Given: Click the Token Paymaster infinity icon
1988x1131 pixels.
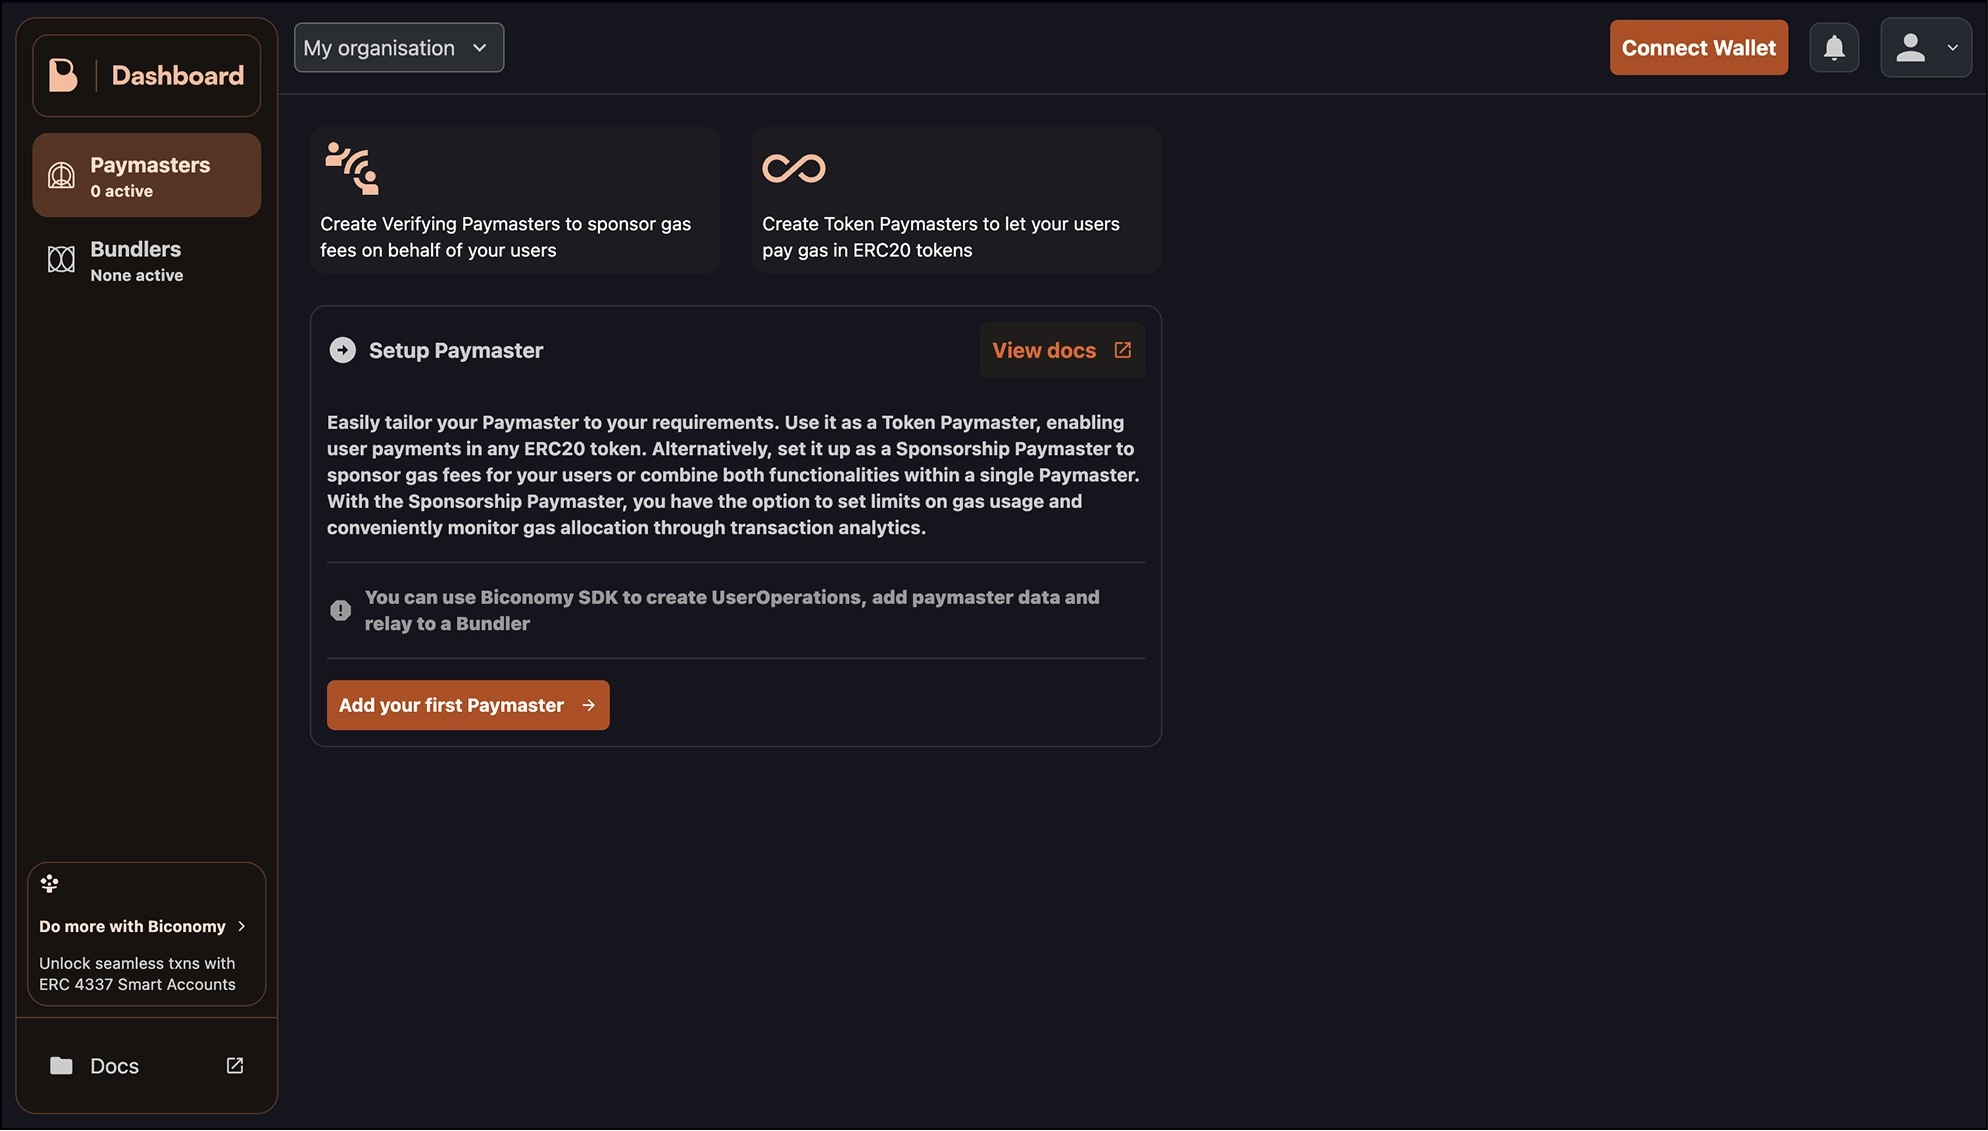Looking at the screenshot, I should click(794, 168).
